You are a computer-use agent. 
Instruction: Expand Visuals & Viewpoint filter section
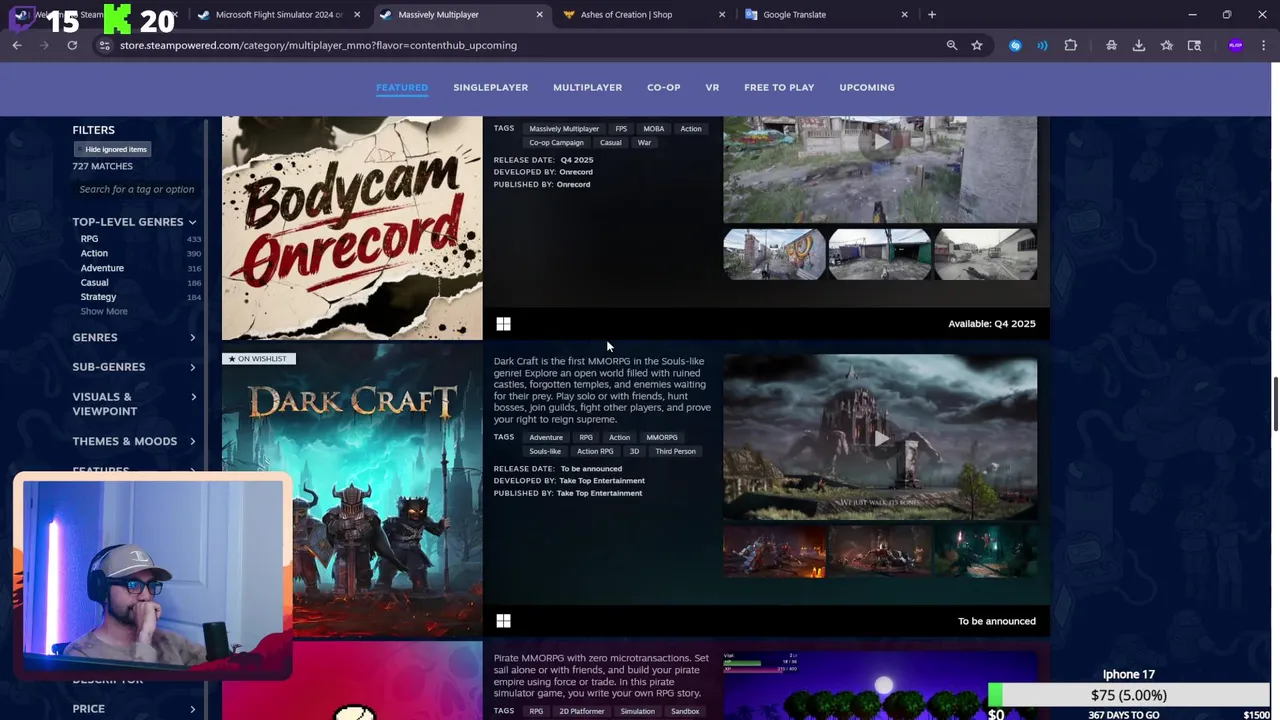pos(134,404)
